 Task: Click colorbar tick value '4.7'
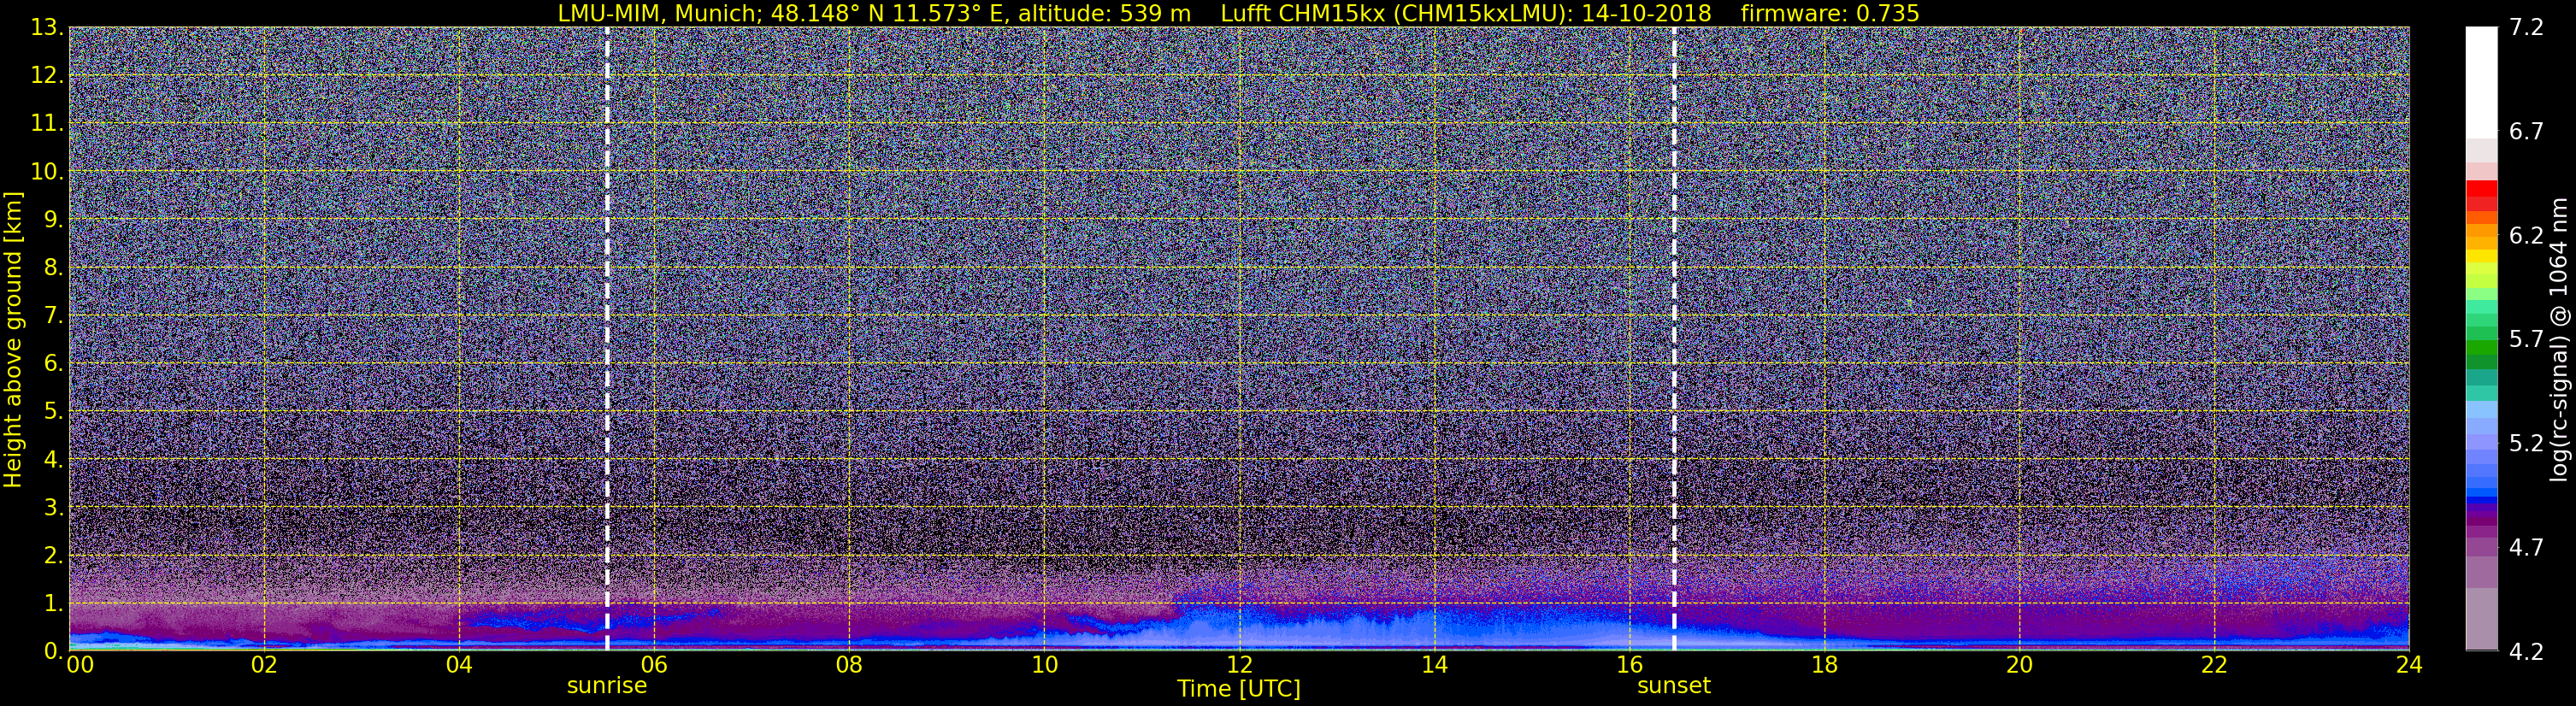(2526, 547)
